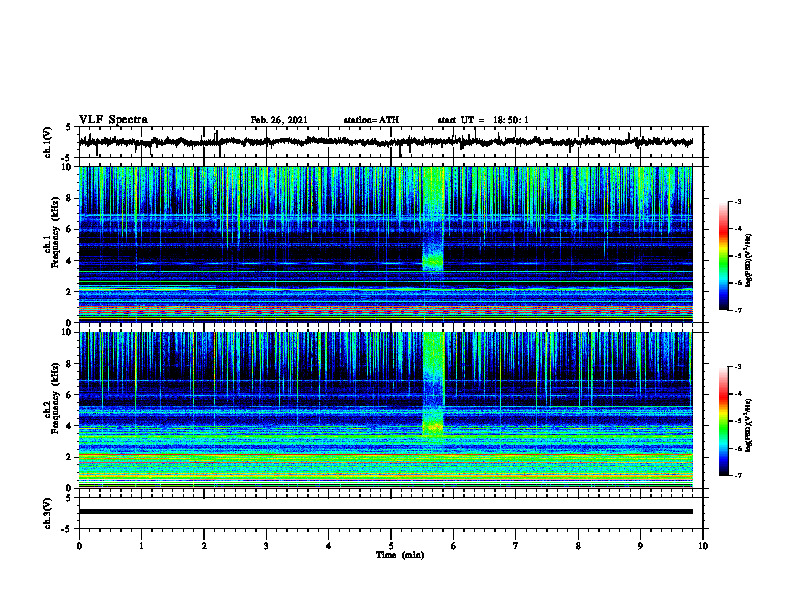This screenshot has height=612, width=792.
Task: Click the "3" tick on the time axis
Action: point(266,546)
